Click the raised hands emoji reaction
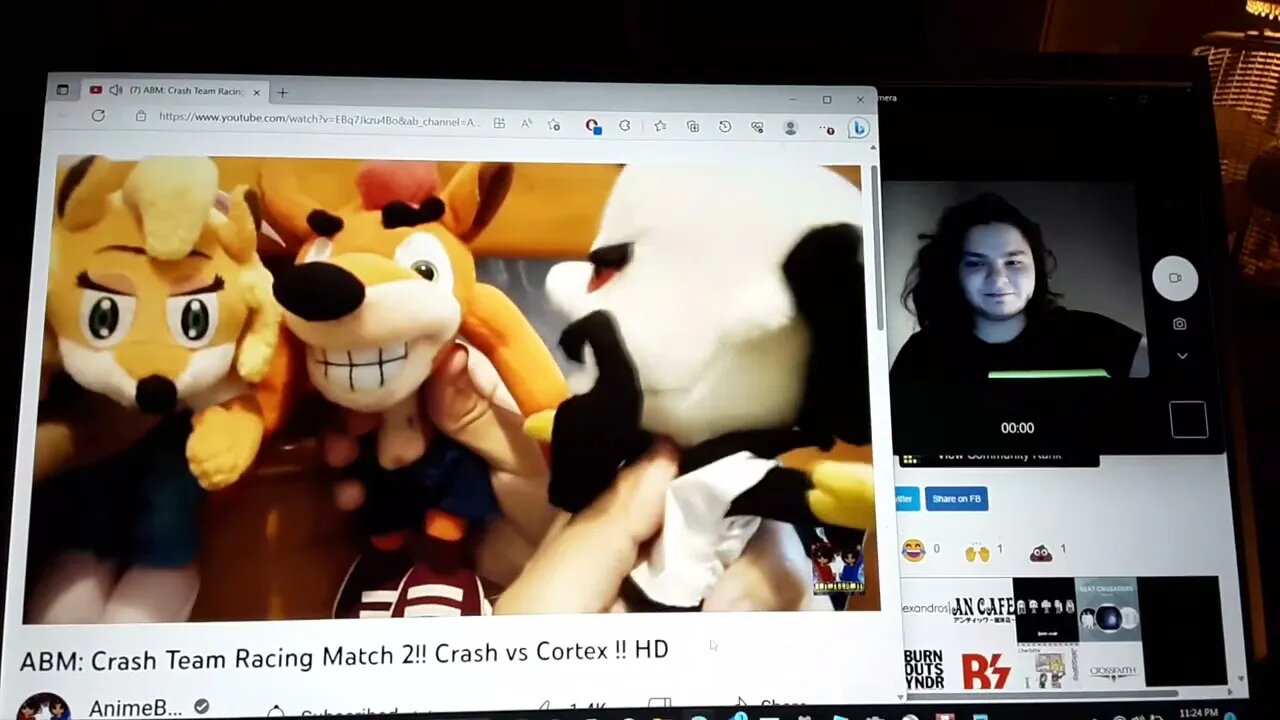The width and height of the screenshot is (1280, 720). point(977,550)
